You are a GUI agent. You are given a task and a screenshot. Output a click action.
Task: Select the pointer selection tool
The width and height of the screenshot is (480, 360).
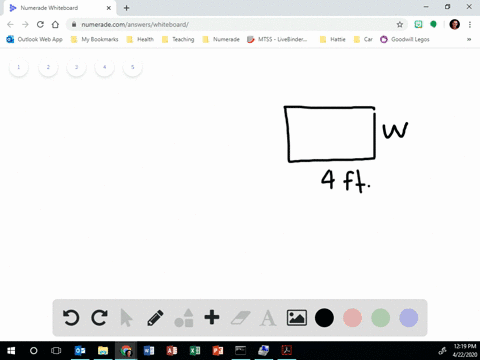[x=126, y=318]
